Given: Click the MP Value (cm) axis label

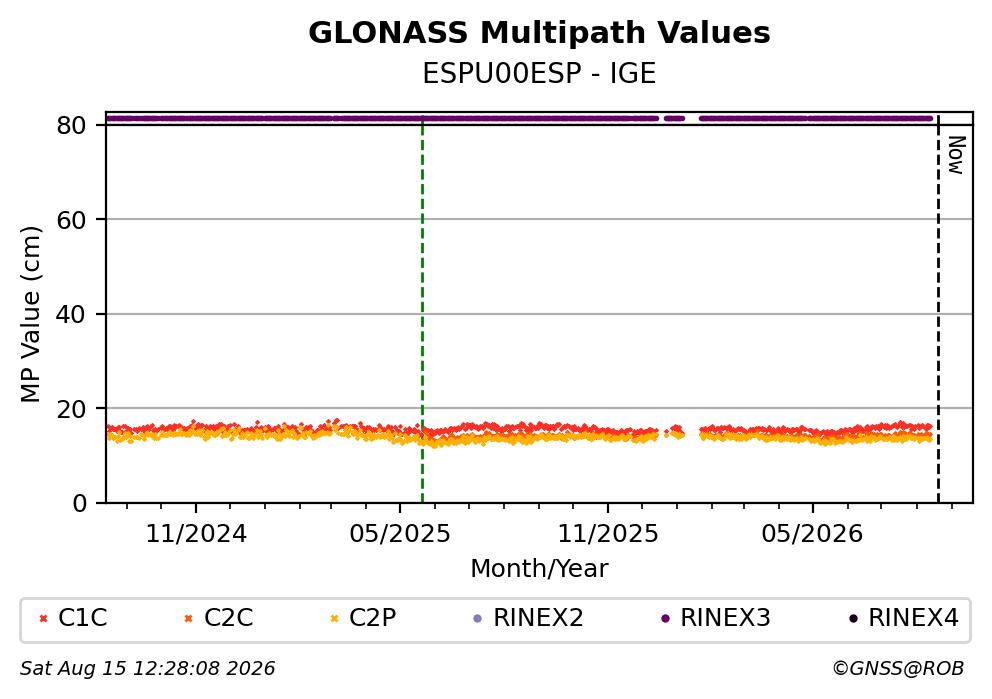Looking at the screenshot, I should coord(30,314).
